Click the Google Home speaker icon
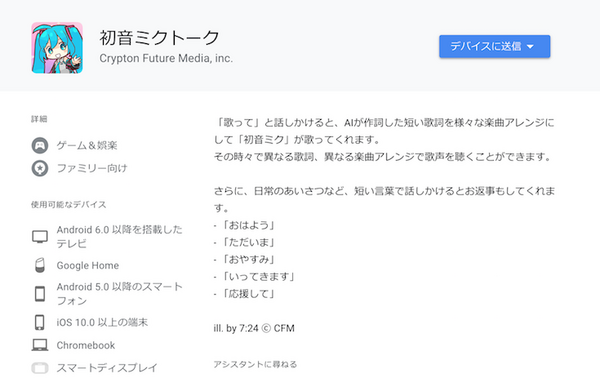Viewport: 600px width, 378px height. [x=40, y=265]
